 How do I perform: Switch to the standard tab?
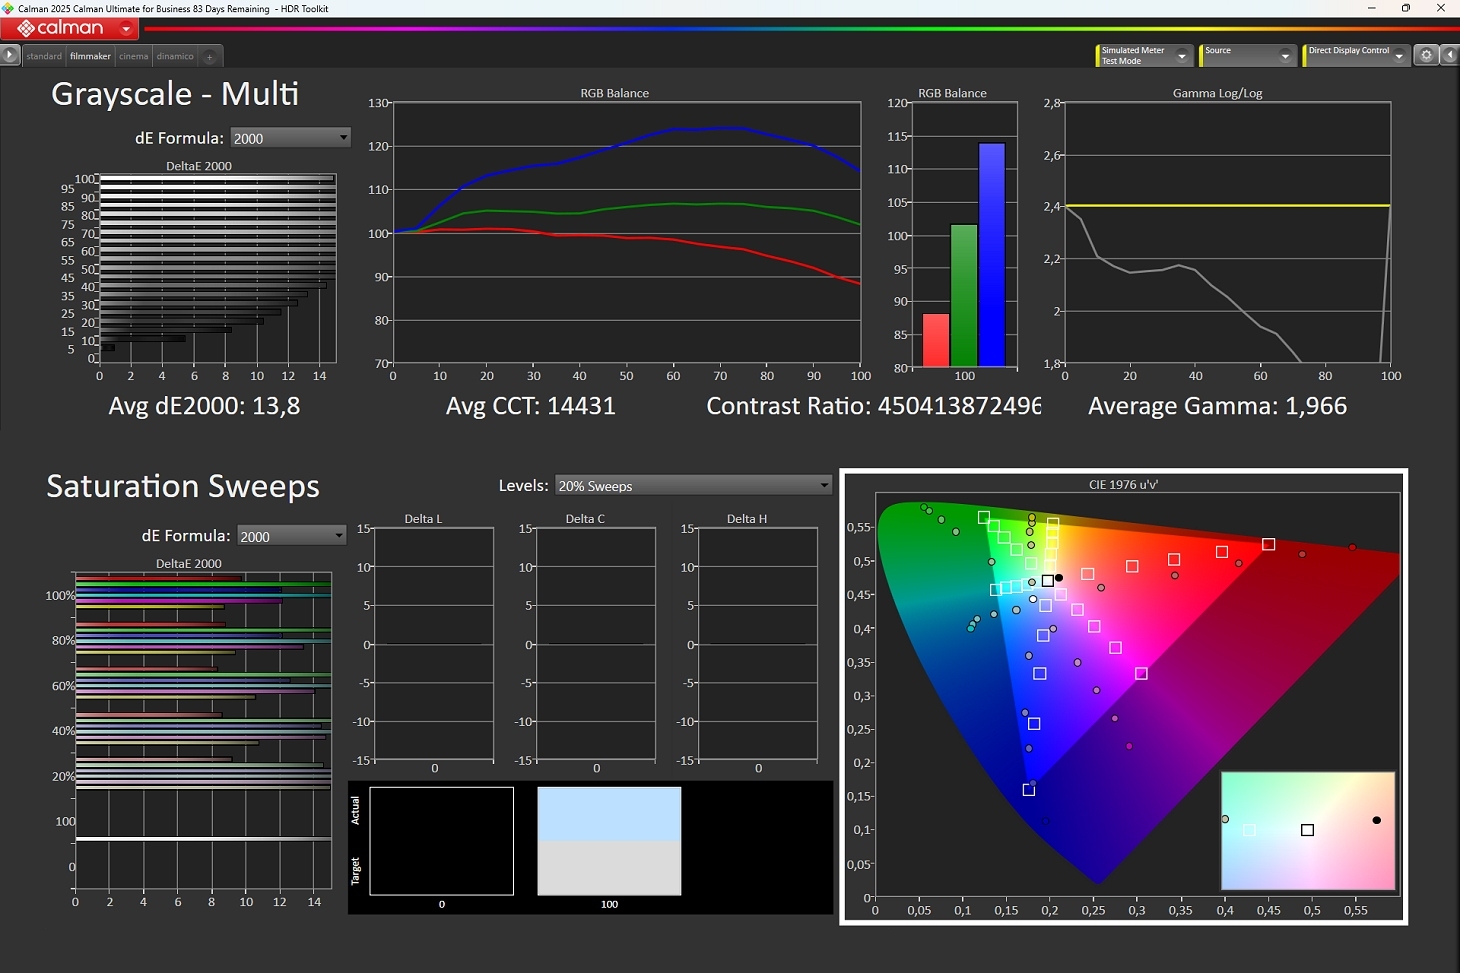pyautogui.click(x=44, y=57)
